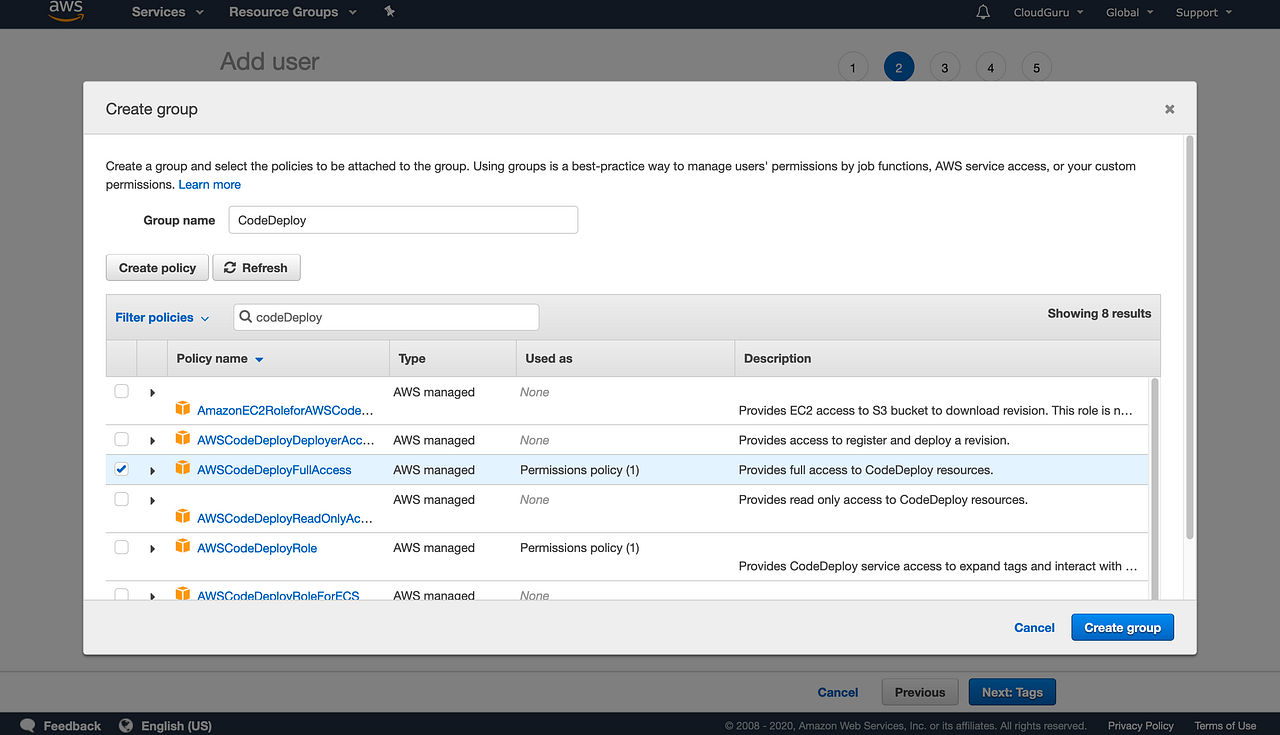Expand details for AWSCodeDeployReadOnlyAccess policy
Viewport: 1280px width, 735px height.
tap(152, 499)
